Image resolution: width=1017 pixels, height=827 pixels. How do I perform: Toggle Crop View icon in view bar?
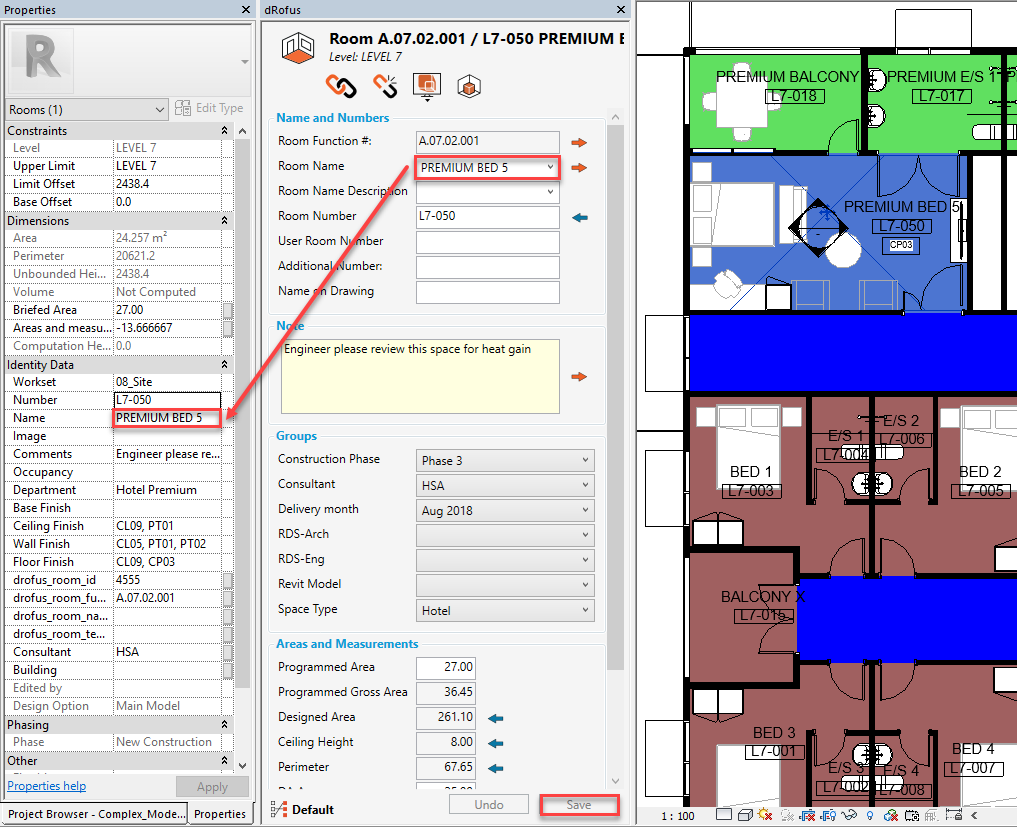coord(806,815)
